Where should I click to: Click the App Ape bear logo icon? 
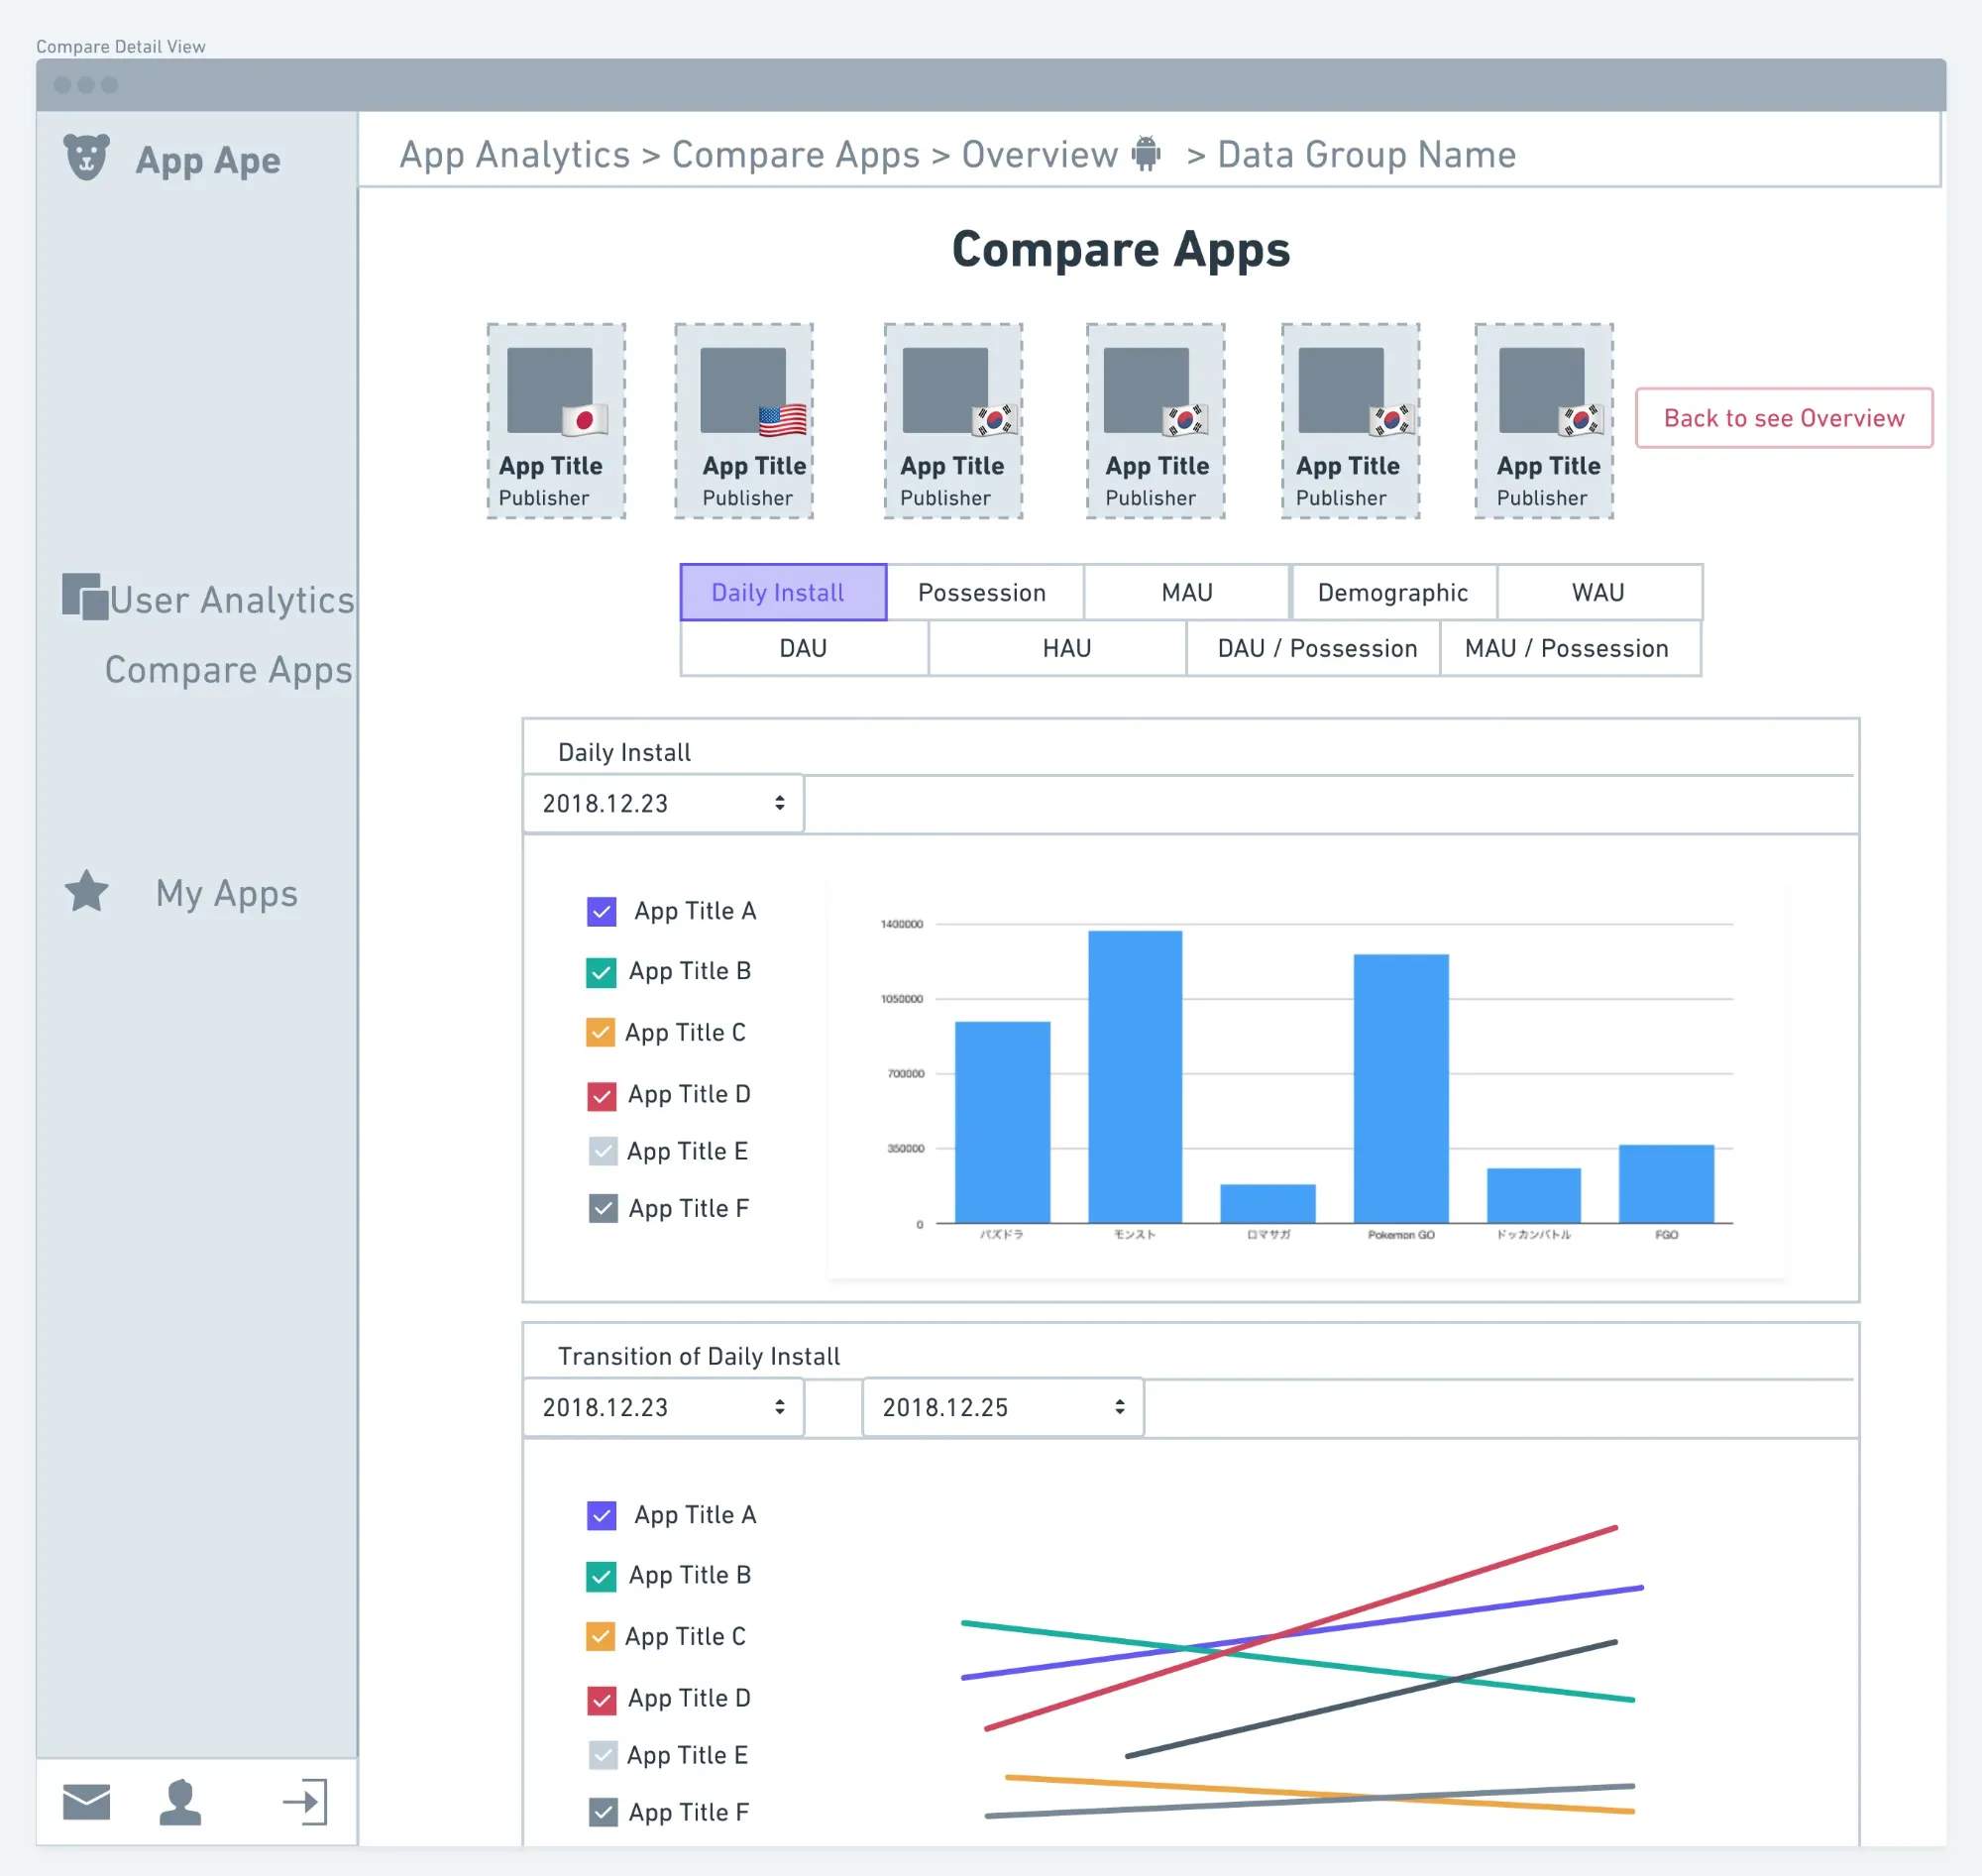point(87,157)
